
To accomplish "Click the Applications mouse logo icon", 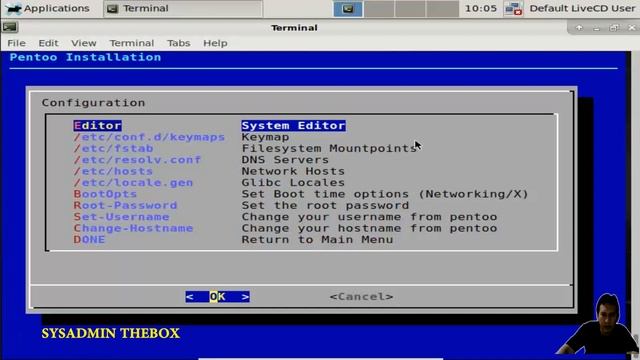I will 13,9.
